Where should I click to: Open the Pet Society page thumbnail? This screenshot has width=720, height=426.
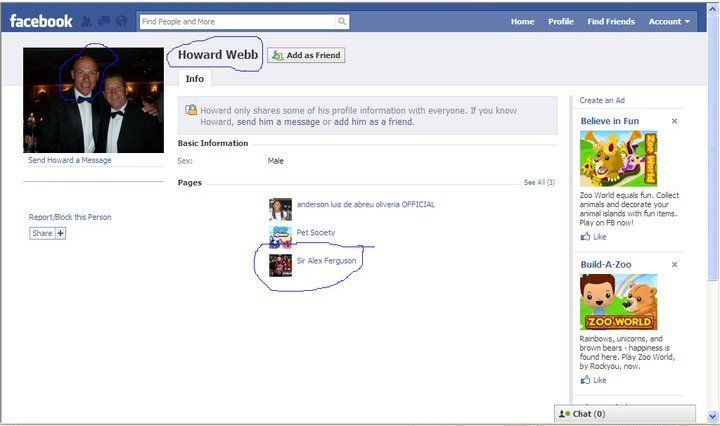click(x=280, y=236)
